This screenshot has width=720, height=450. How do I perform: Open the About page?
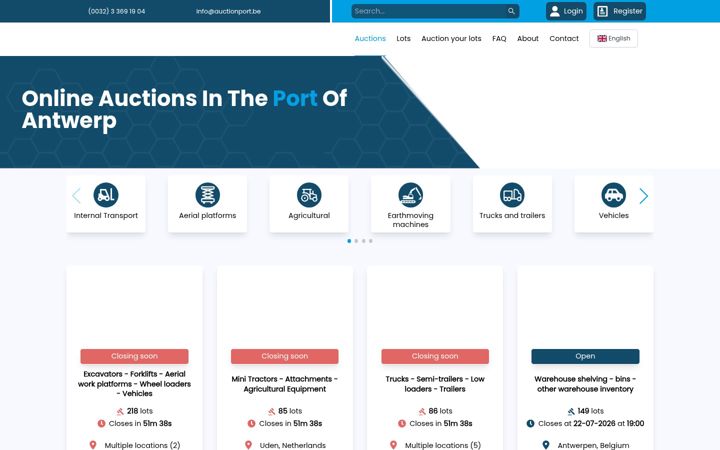point(528,39)
